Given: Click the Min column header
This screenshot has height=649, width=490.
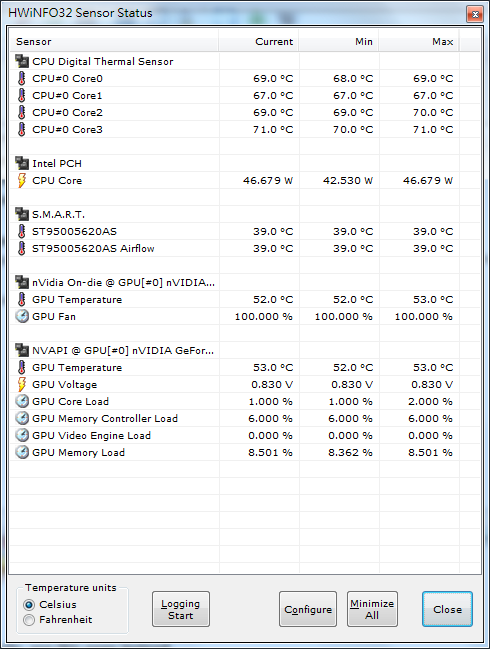Looking at the screenshot, I should click(339, 41).
